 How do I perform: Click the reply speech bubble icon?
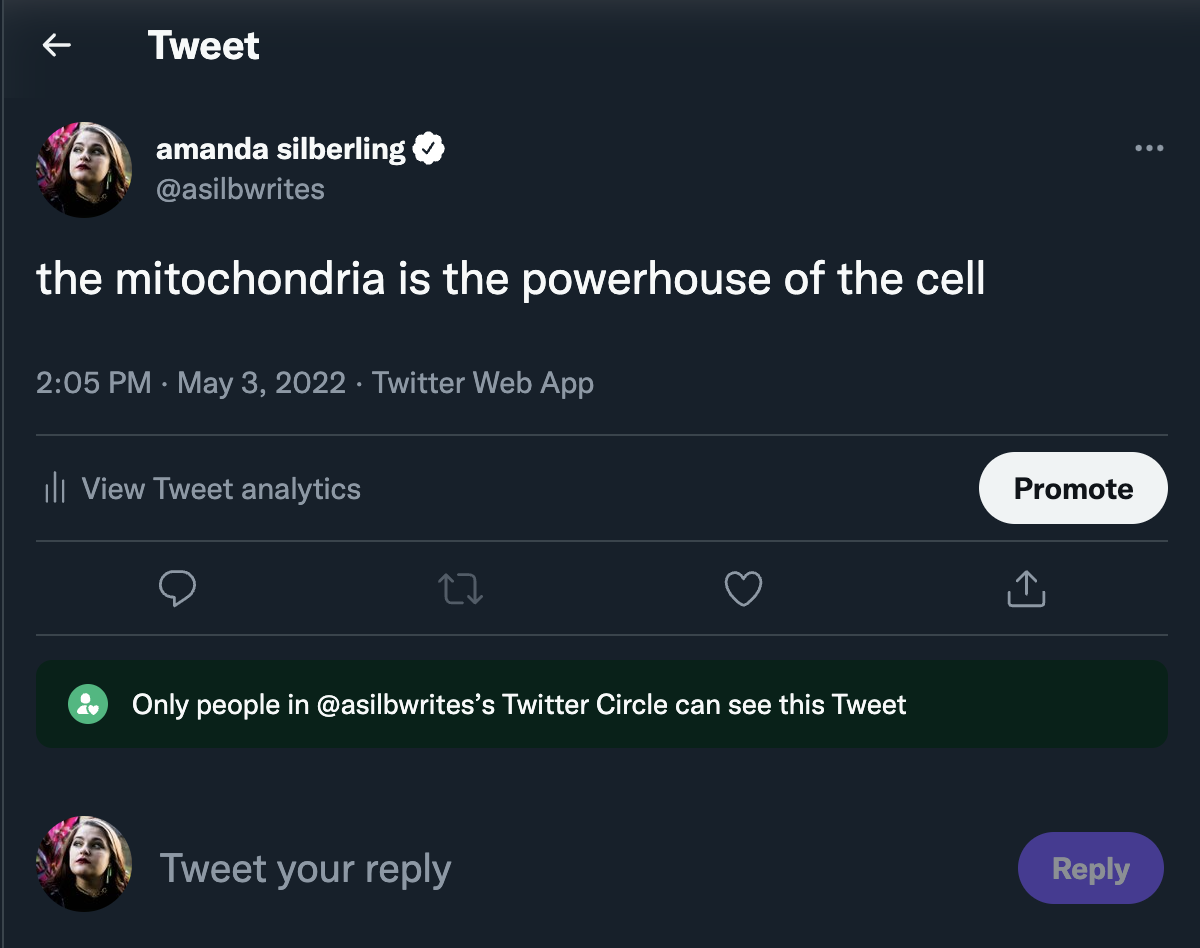(x=177, y=589)
